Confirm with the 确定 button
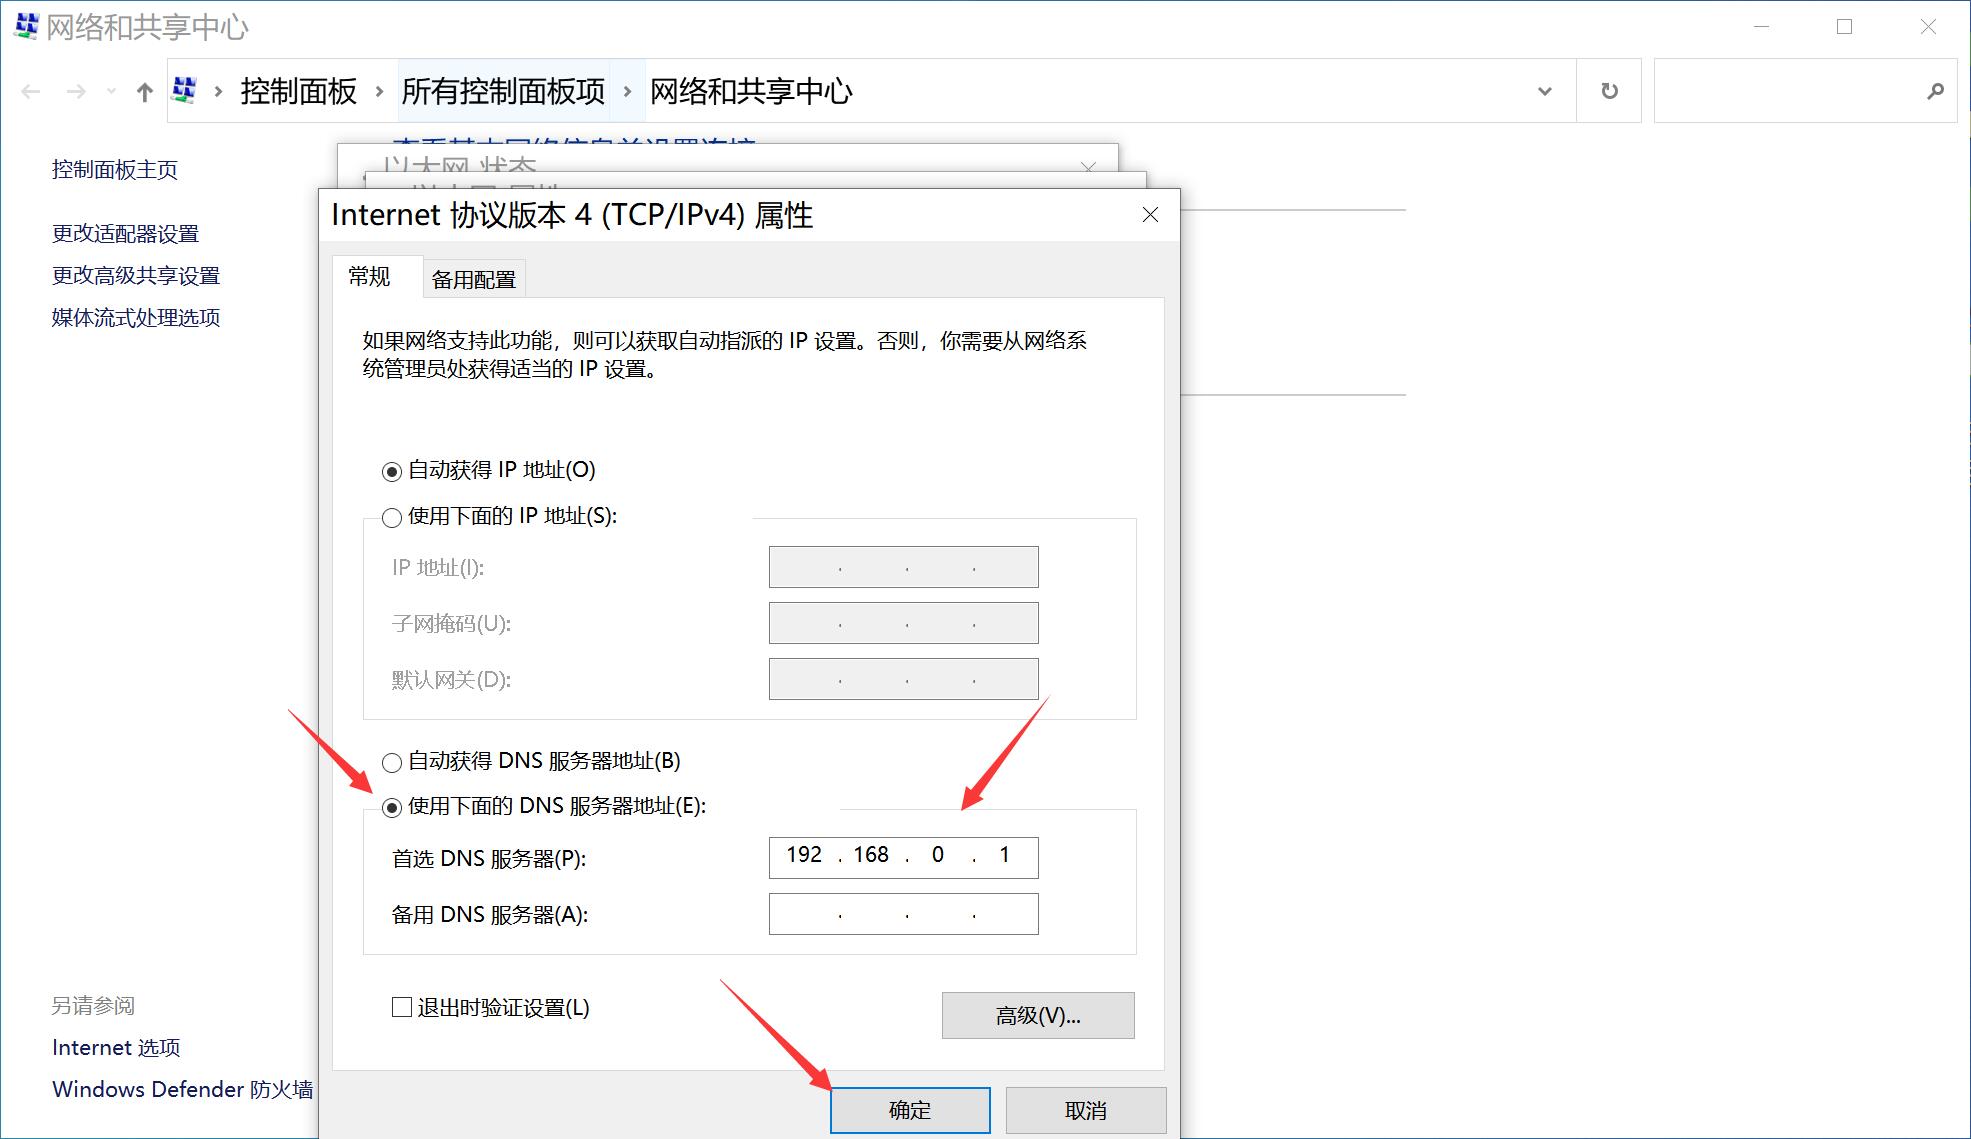The width and height of the screenshot is (1971, 1139). coord(910,1111)
